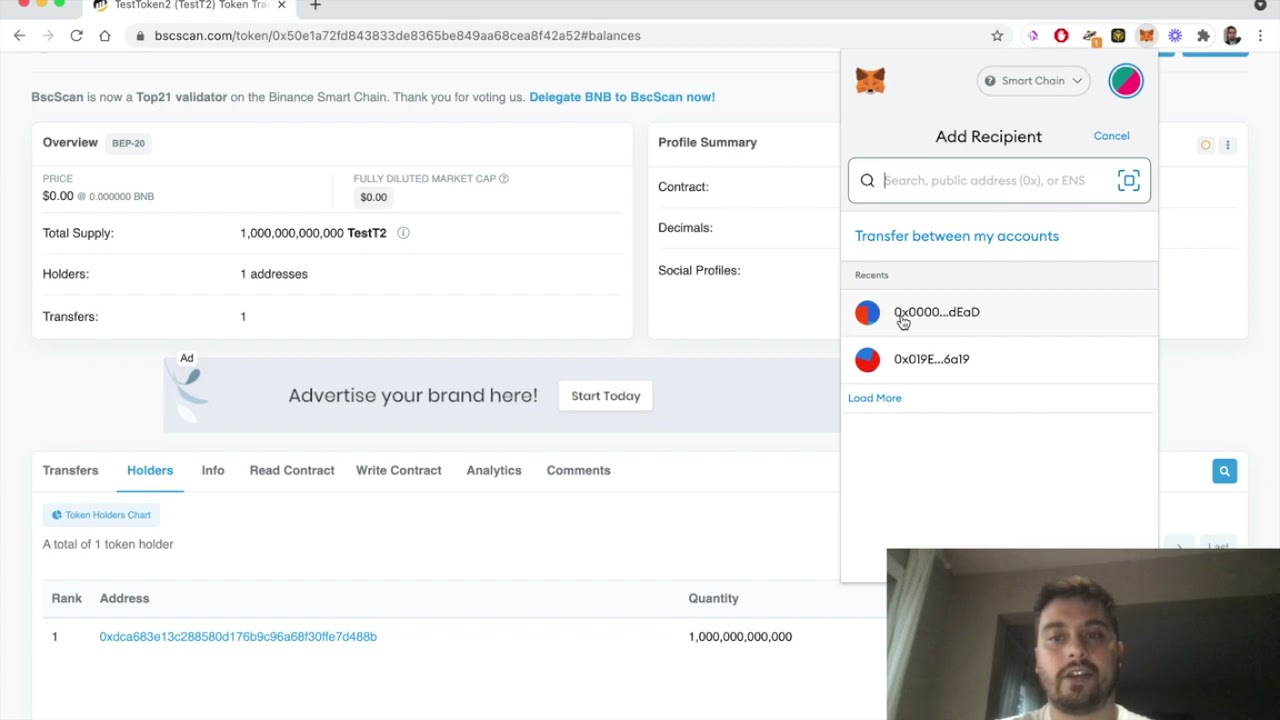Open the Chrome profile avatar
This screenshot has height=720, width=1280.
1232,36
